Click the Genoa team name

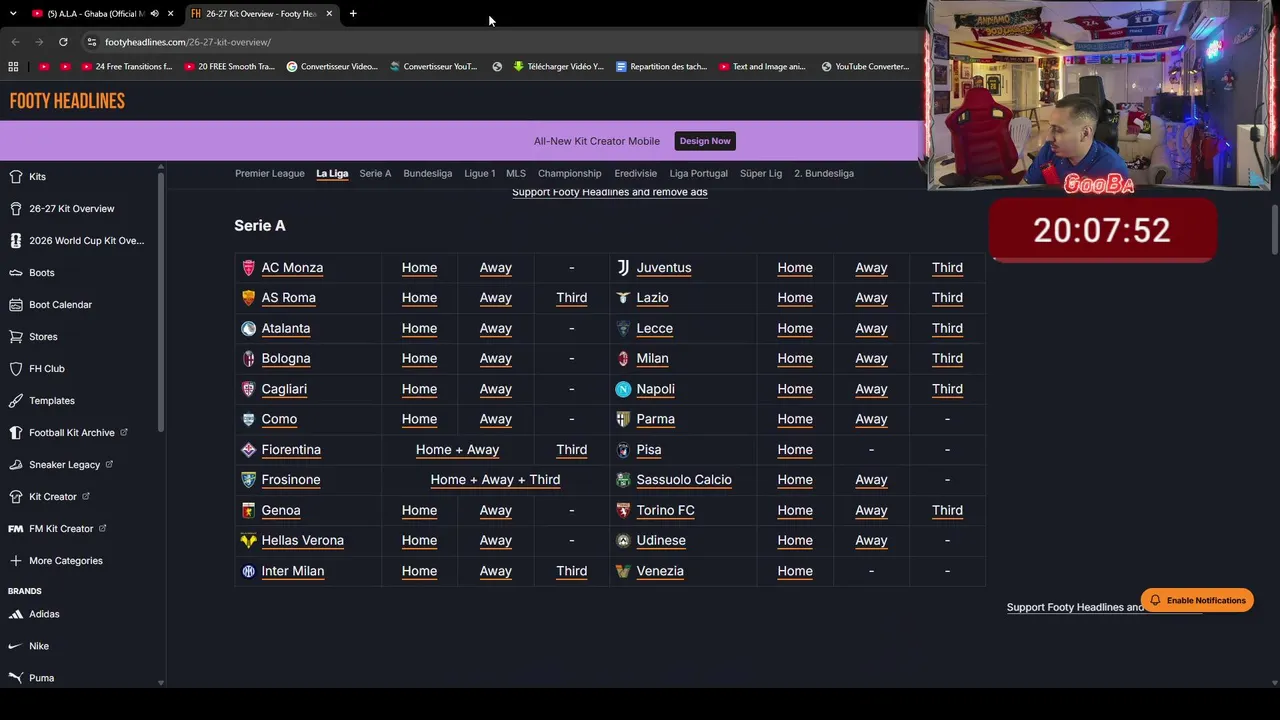pos(281,511)
